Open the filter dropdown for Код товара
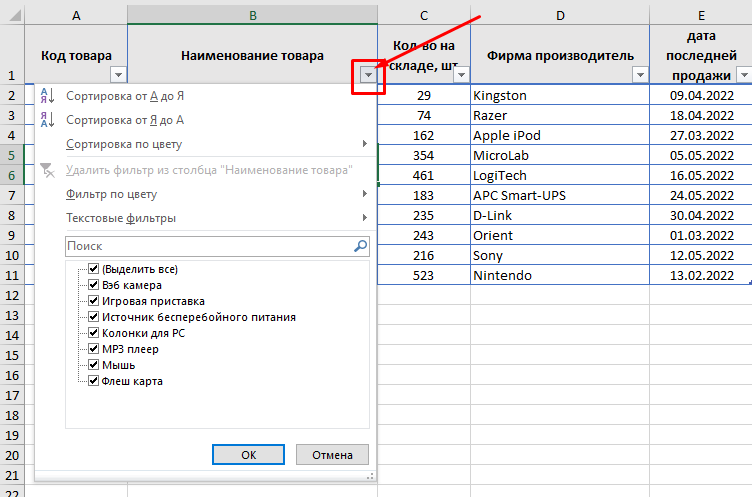Screen dimensions: 752x497 tap(118, 75)
